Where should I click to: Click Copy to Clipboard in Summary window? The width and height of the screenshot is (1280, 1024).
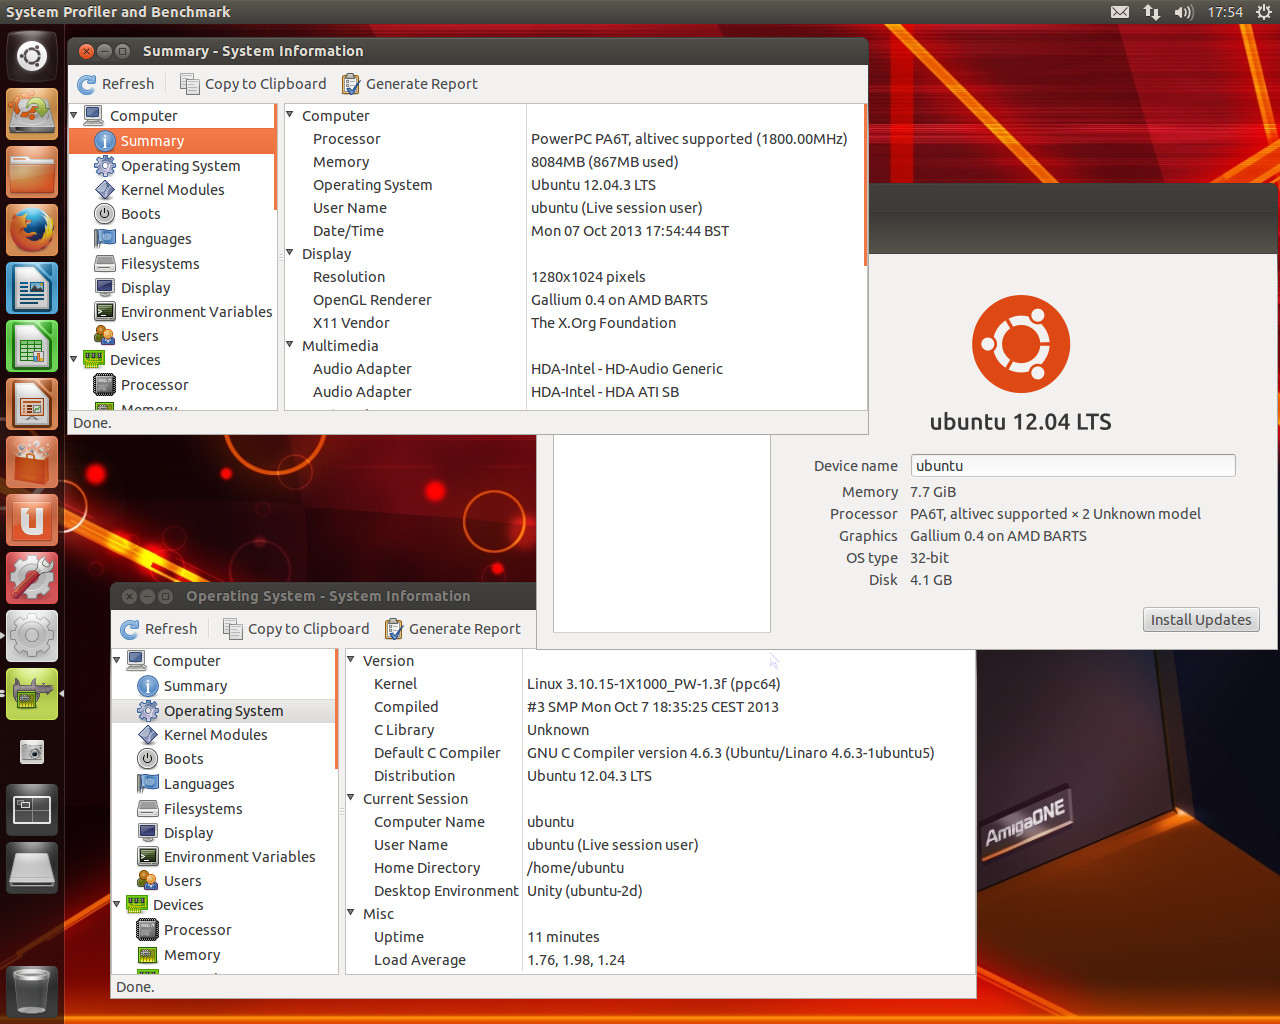253,84
